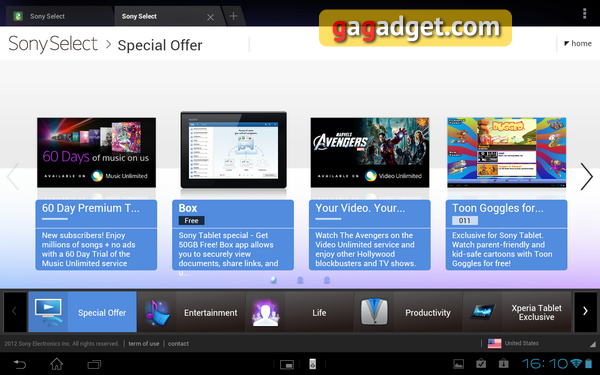Open Wi-Fi status icon
This screenshot has width=600, height=375.
tap(576, 363)
